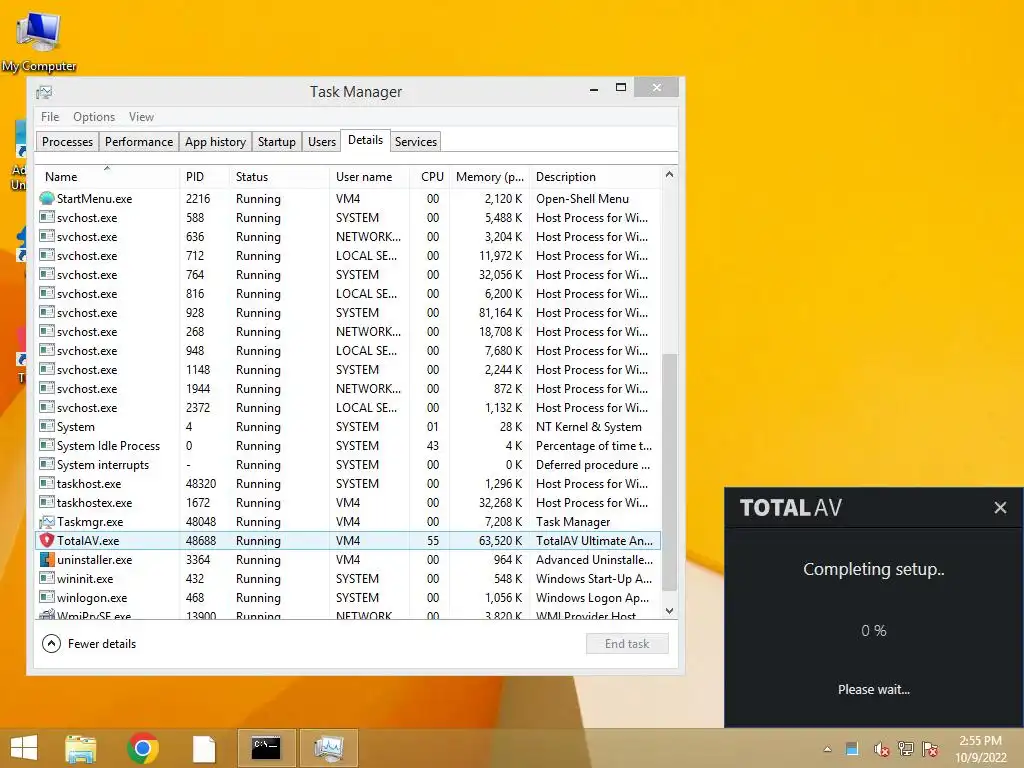Click the Taskmgr.exe process icon
Screen dimensions: 1024x768
[46, 522]
